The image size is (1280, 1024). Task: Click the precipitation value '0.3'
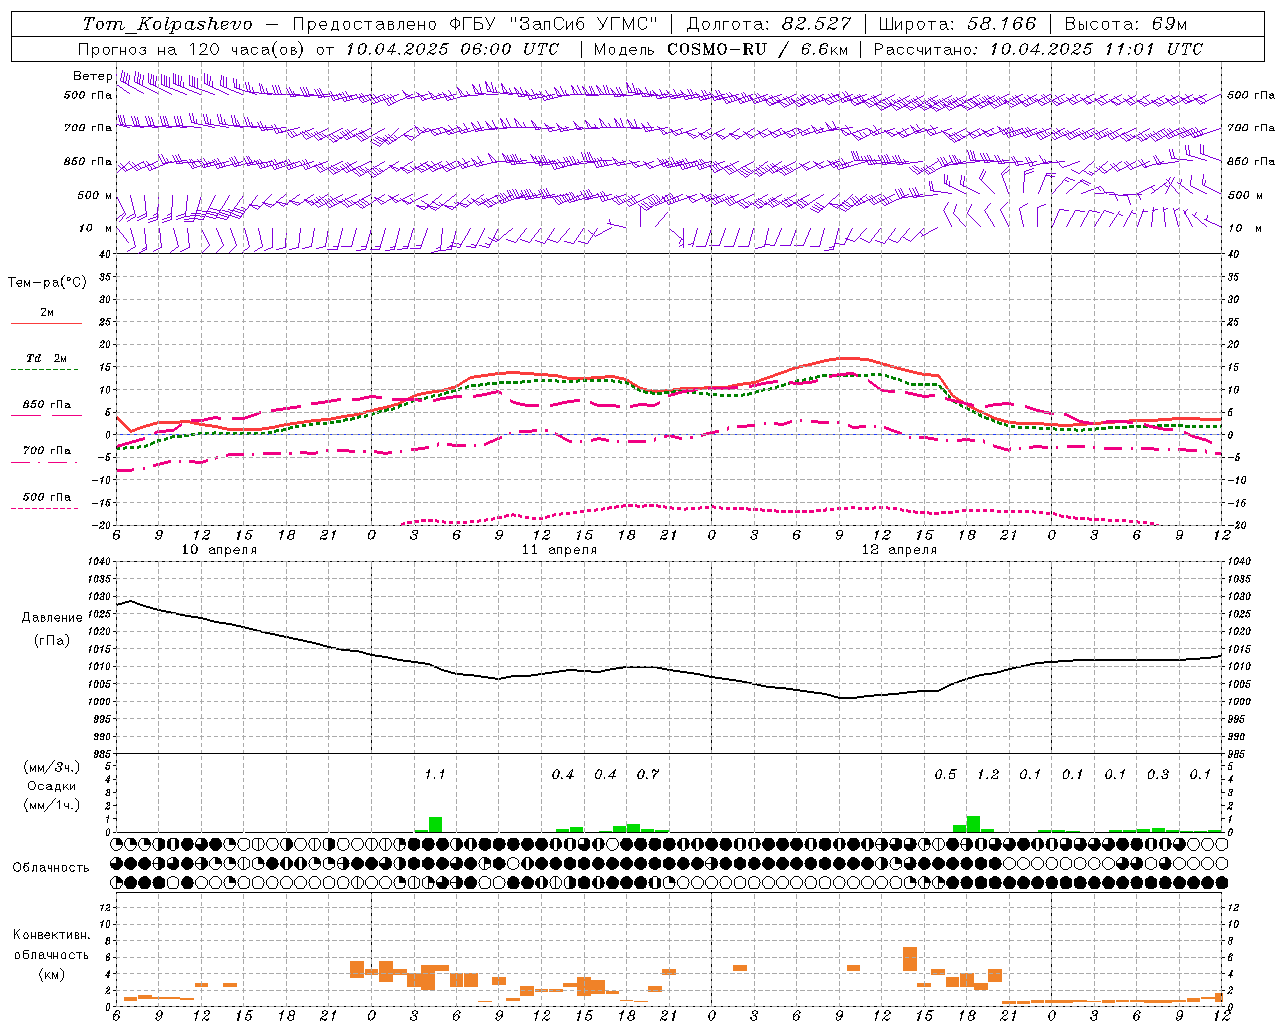tap(1158, 774)
